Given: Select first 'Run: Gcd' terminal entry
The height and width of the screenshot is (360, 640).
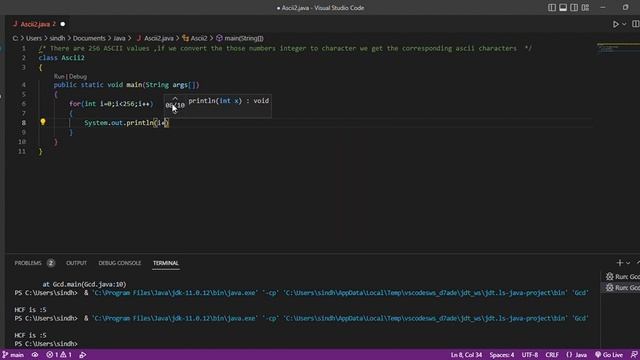Looking at the screenshot, I should 622,276.
